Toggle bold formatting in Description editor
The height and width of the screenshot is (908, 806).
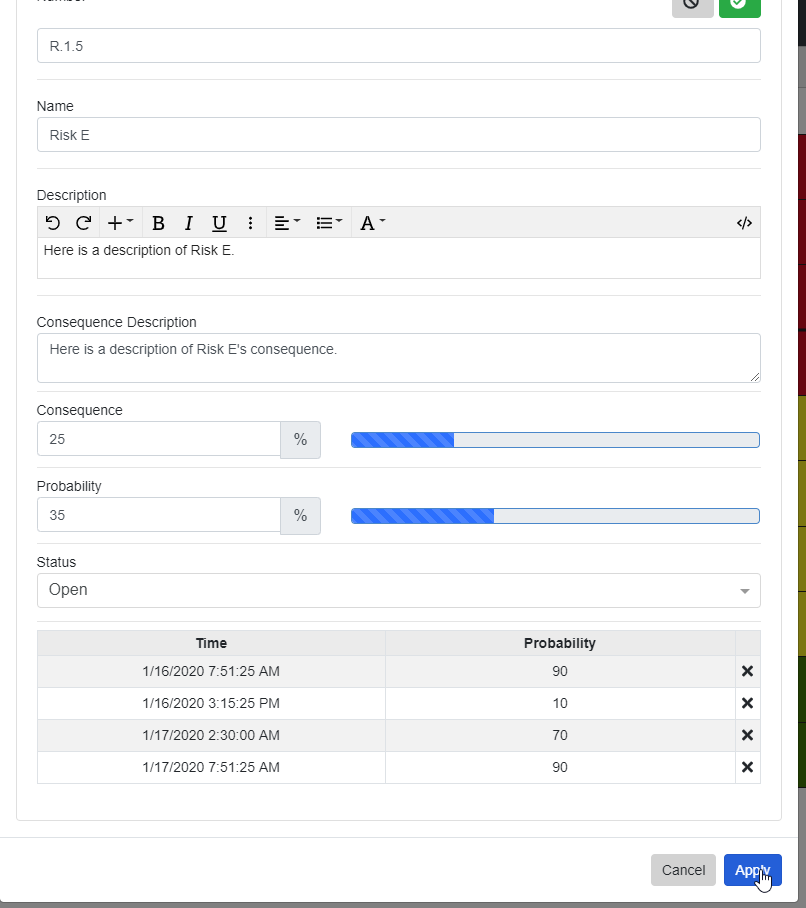coord(158,223)
